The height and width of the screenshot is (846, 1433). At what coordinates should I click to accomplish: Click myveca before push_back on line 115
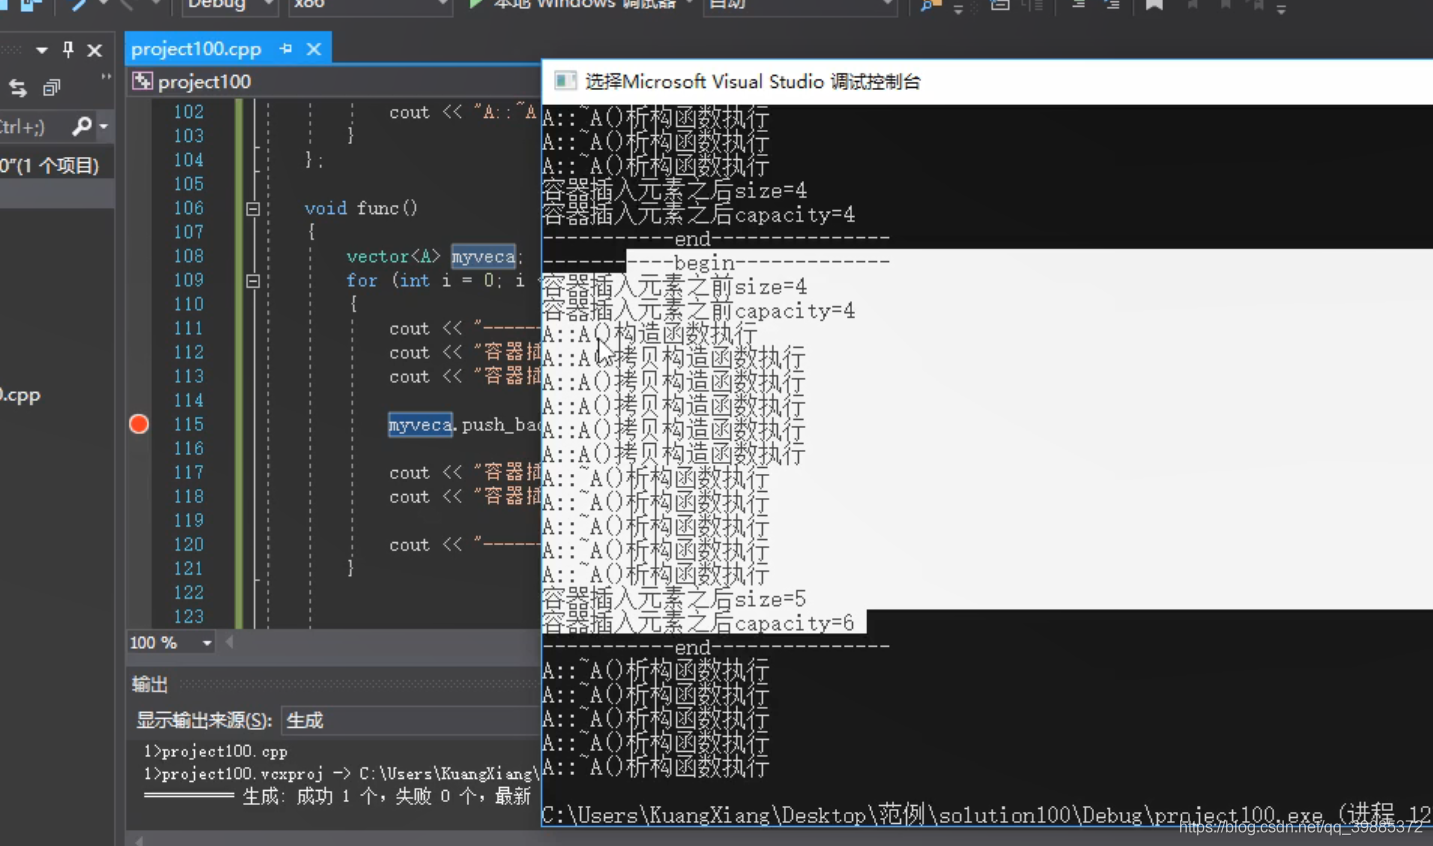coord(420,425)
